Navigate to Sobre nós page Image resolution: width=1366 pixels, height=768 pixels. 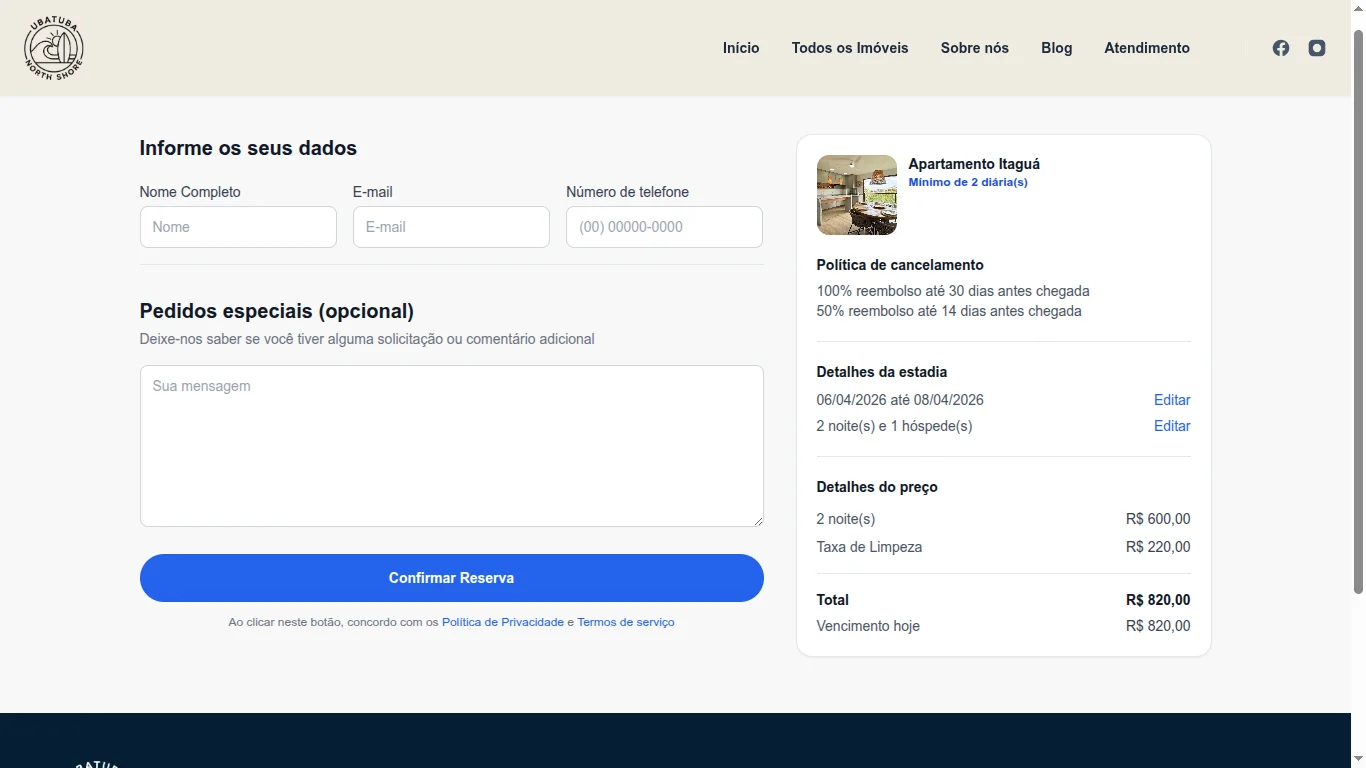pyautogui.click(x=974, y=48)
